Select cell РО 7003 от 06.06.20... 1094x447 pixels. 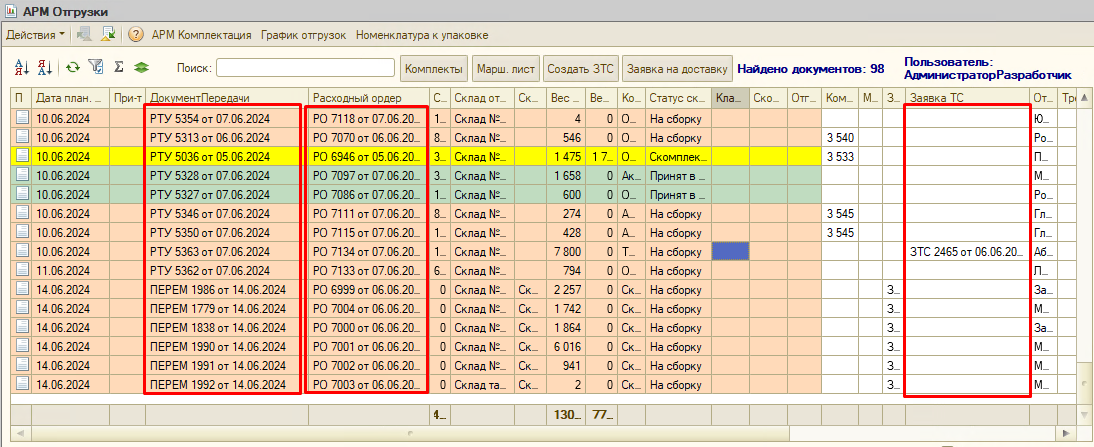pyautogui.click(x=369, y=384)
